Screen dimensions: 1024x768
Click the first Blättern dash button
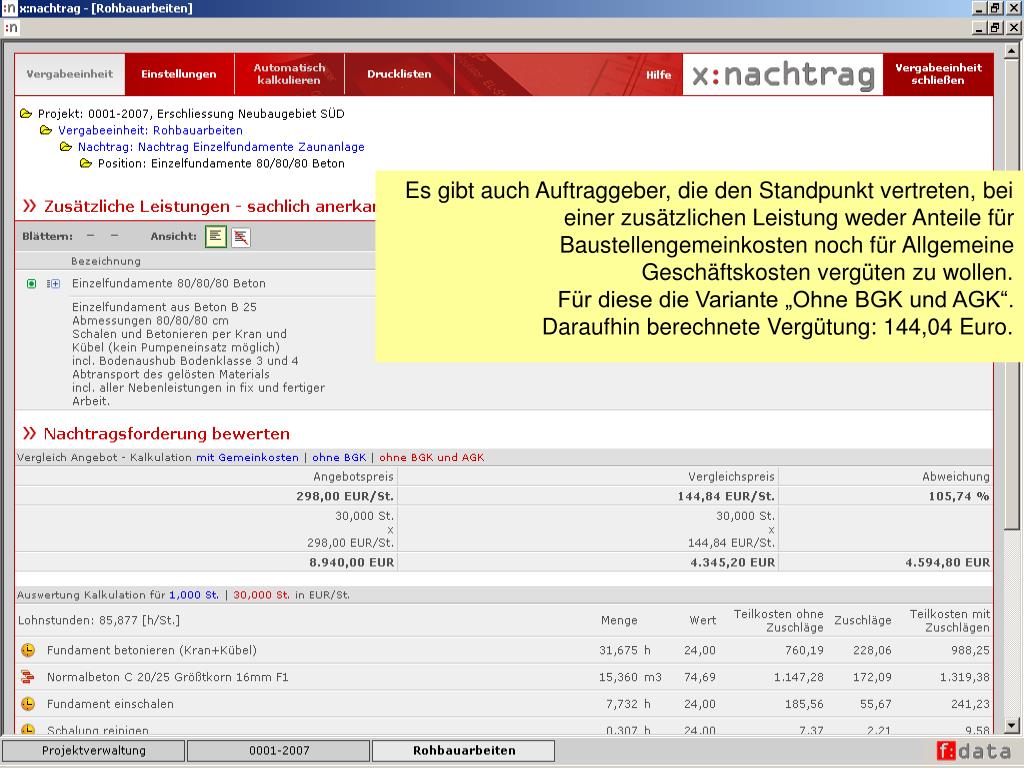pyautogui.click(x=91, y=236)
